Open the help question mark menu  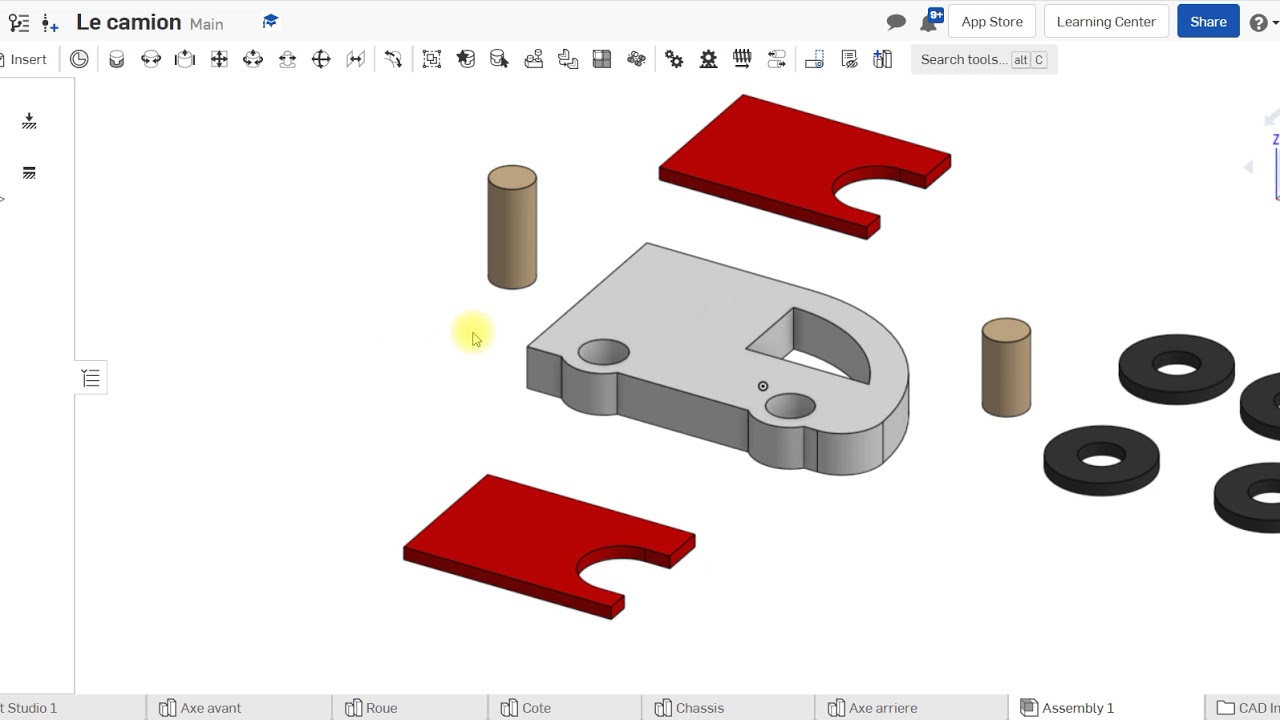click(1259, 22)
